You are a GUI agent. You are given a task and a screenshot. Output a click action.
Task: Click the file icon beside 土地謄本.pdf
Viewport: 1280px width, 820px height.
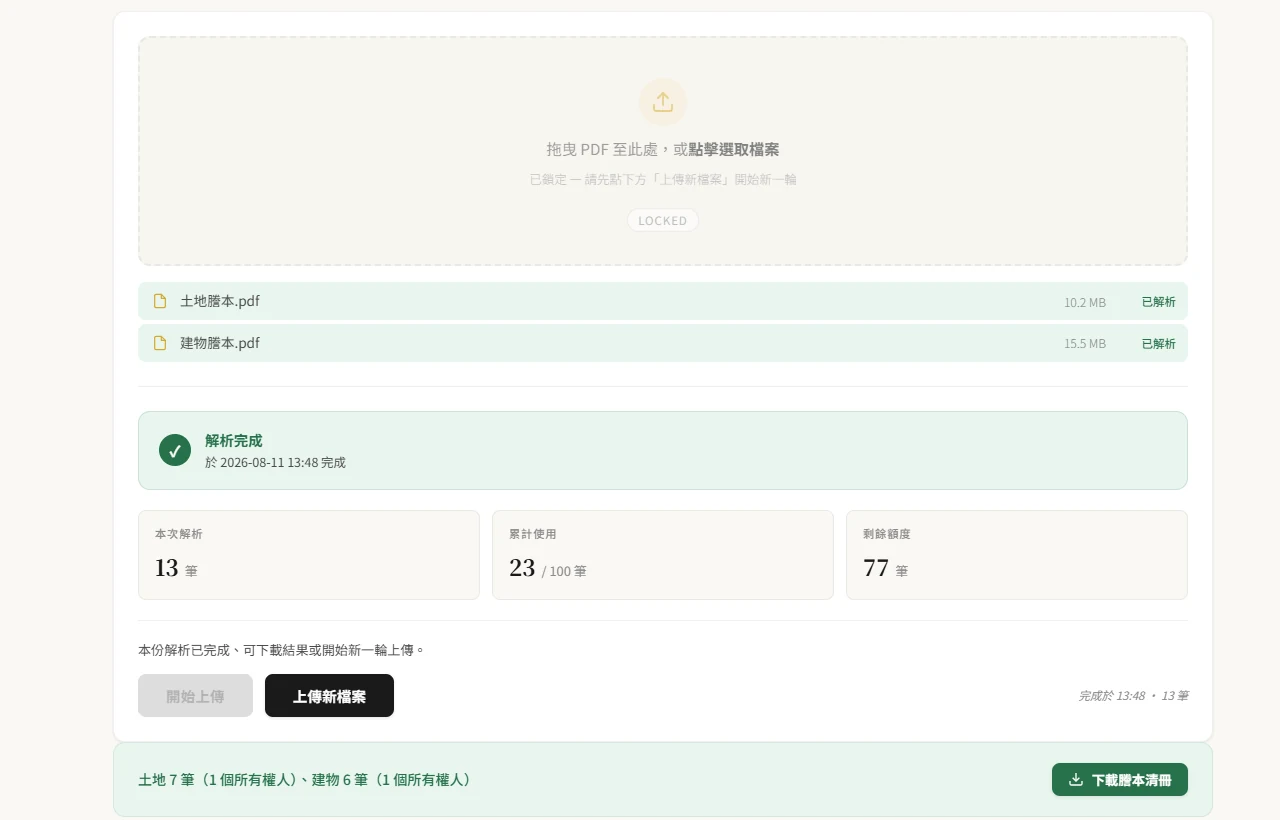pyautogui.click(x=160, y=301)
